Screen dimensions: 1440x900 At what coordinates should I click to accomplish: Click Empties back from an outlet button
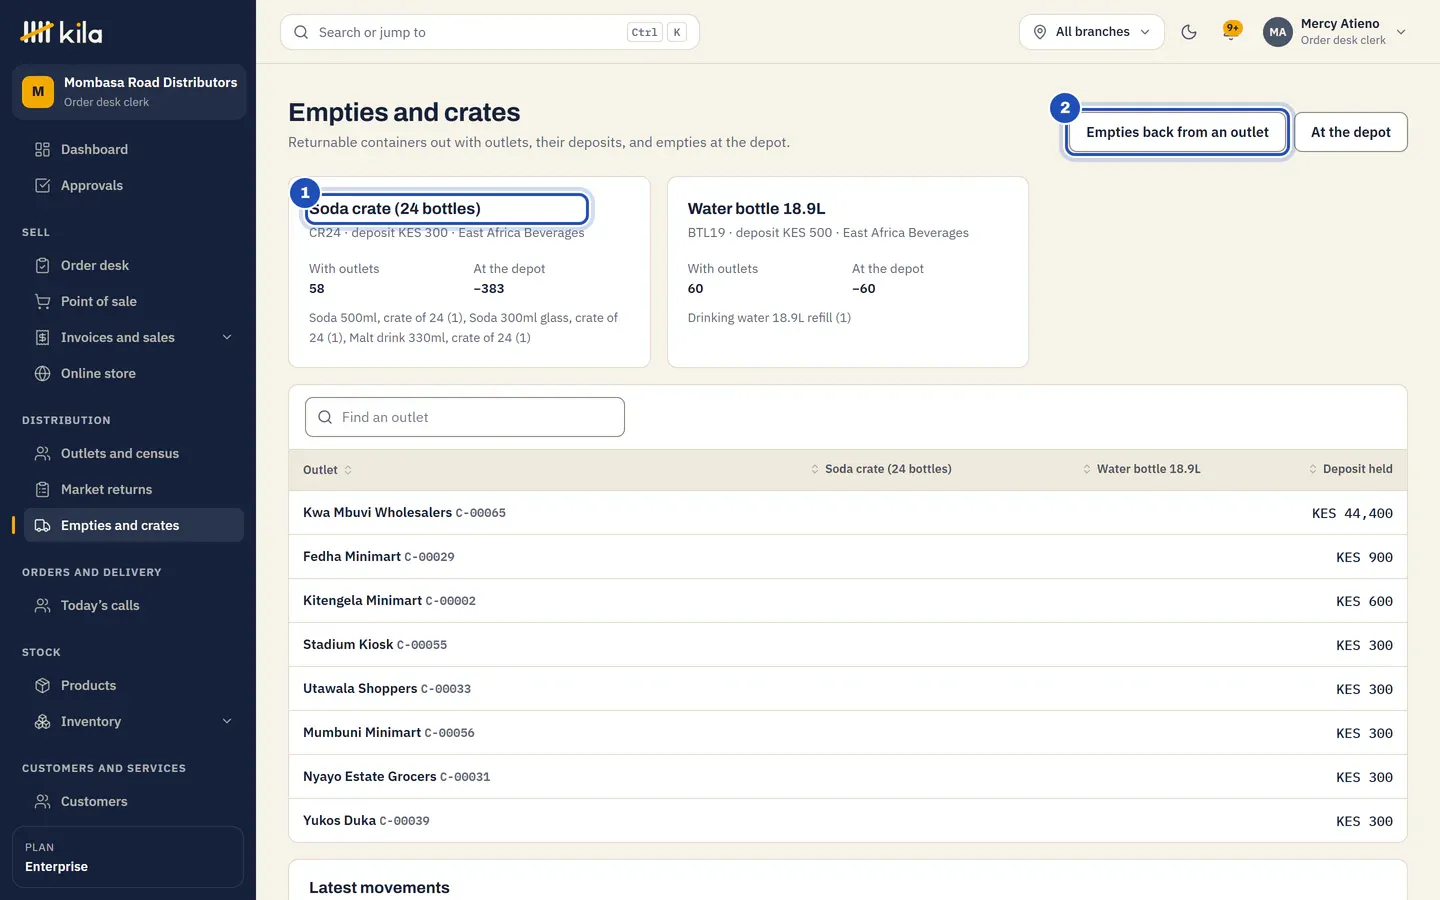(x=1177, y=132)
